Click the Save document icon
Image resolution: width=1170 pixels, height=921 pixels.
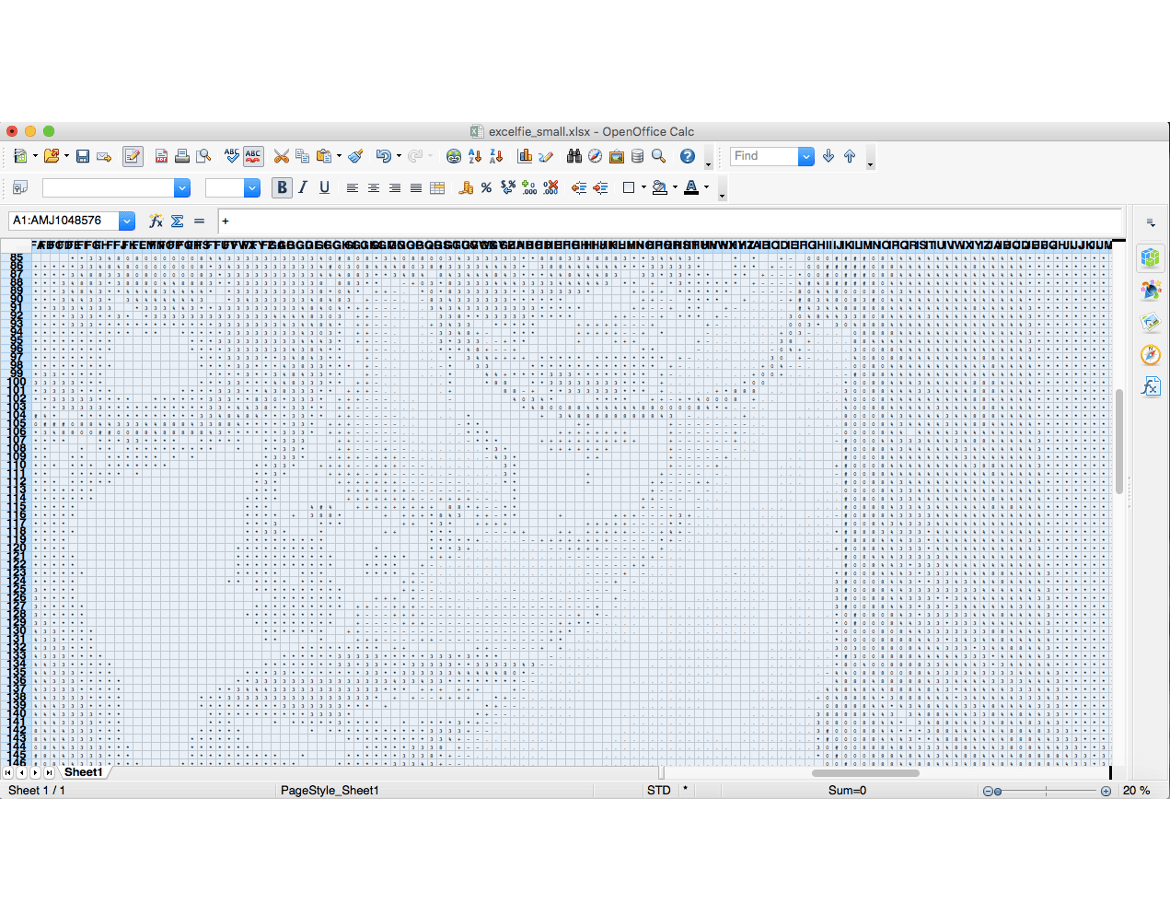pos(83,157)
